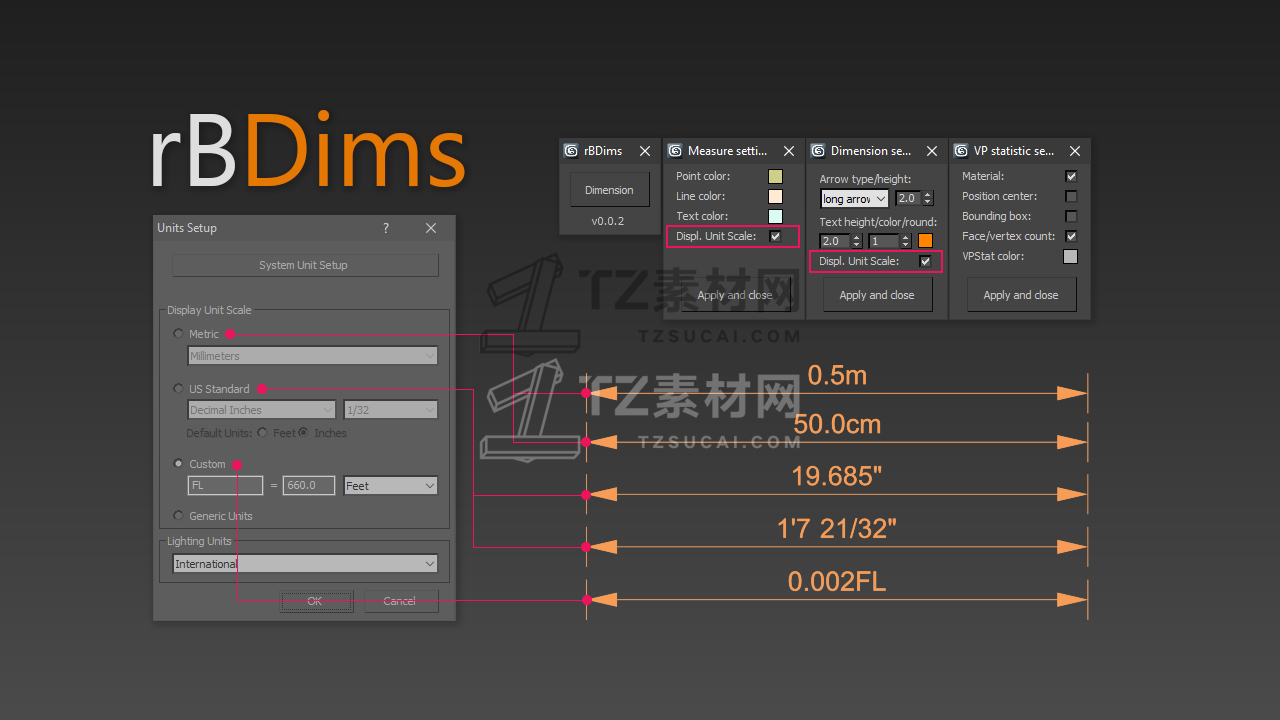
Task: Click the text height spinner arrows
Action: pos(856,241)
